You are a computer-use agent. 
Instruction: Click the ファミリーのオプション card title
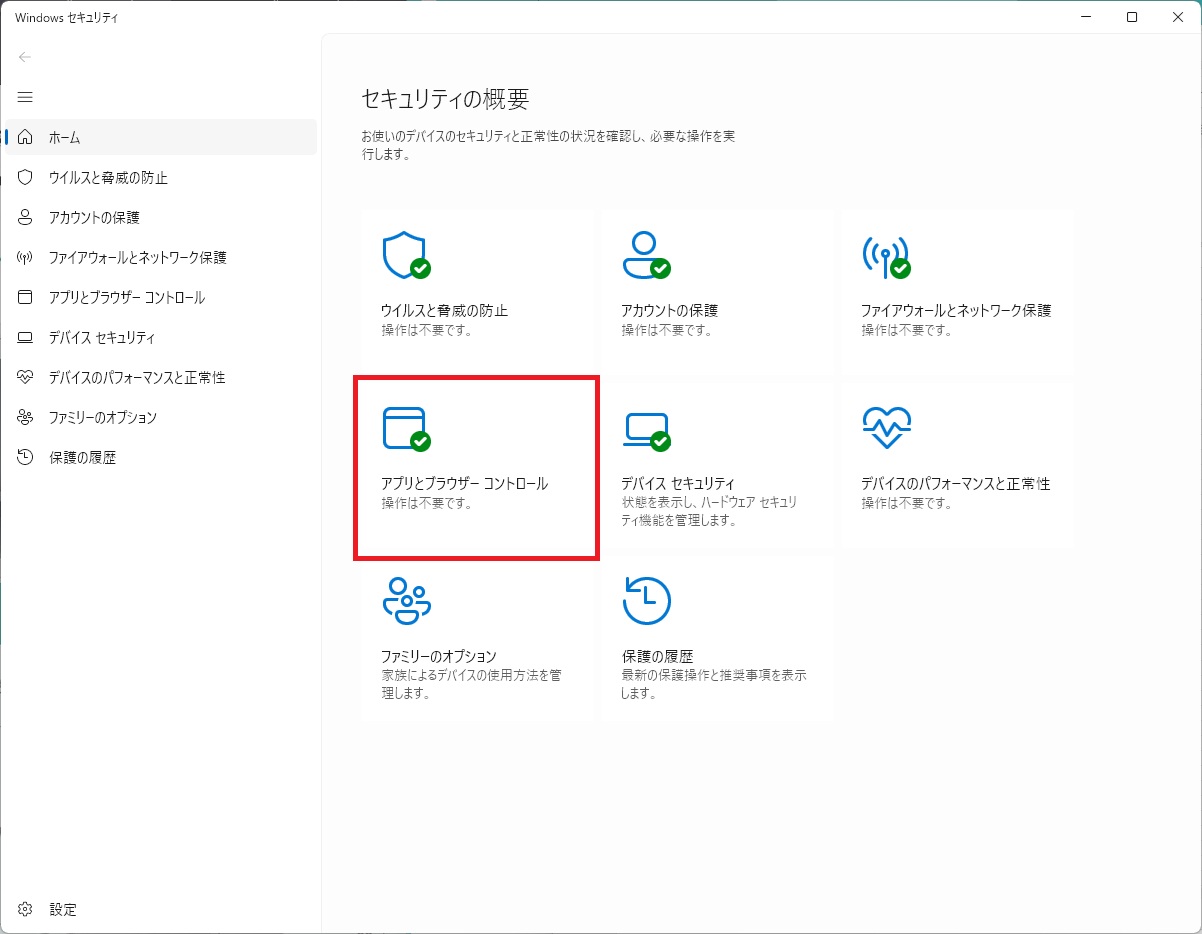(438, 656)
